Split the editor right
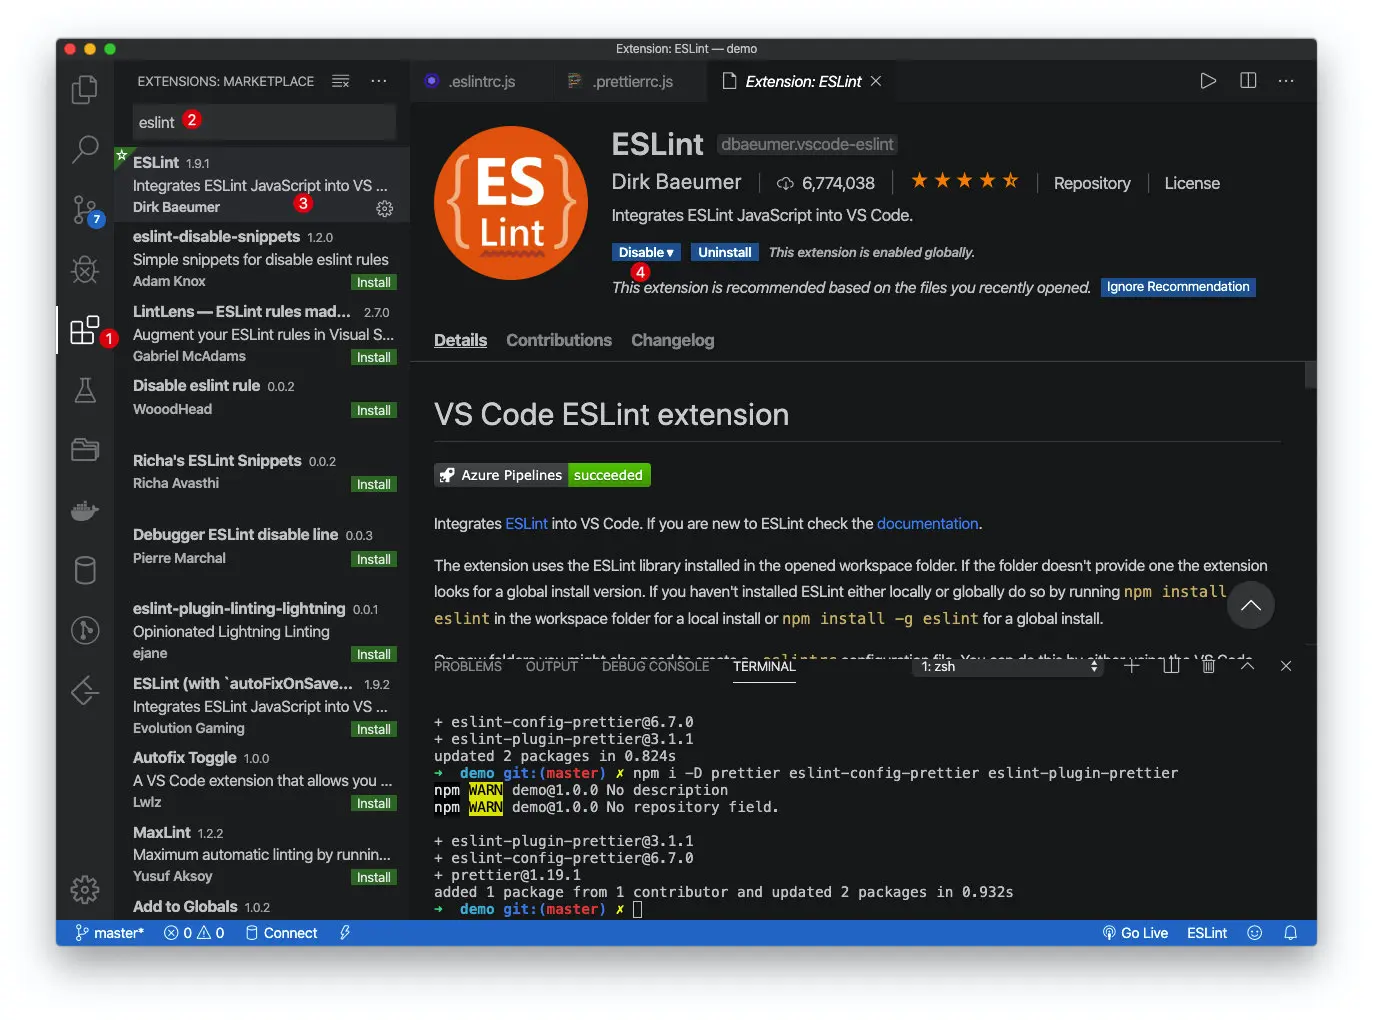The width and height of the screenshot is (1373, 1020). 1248,81
